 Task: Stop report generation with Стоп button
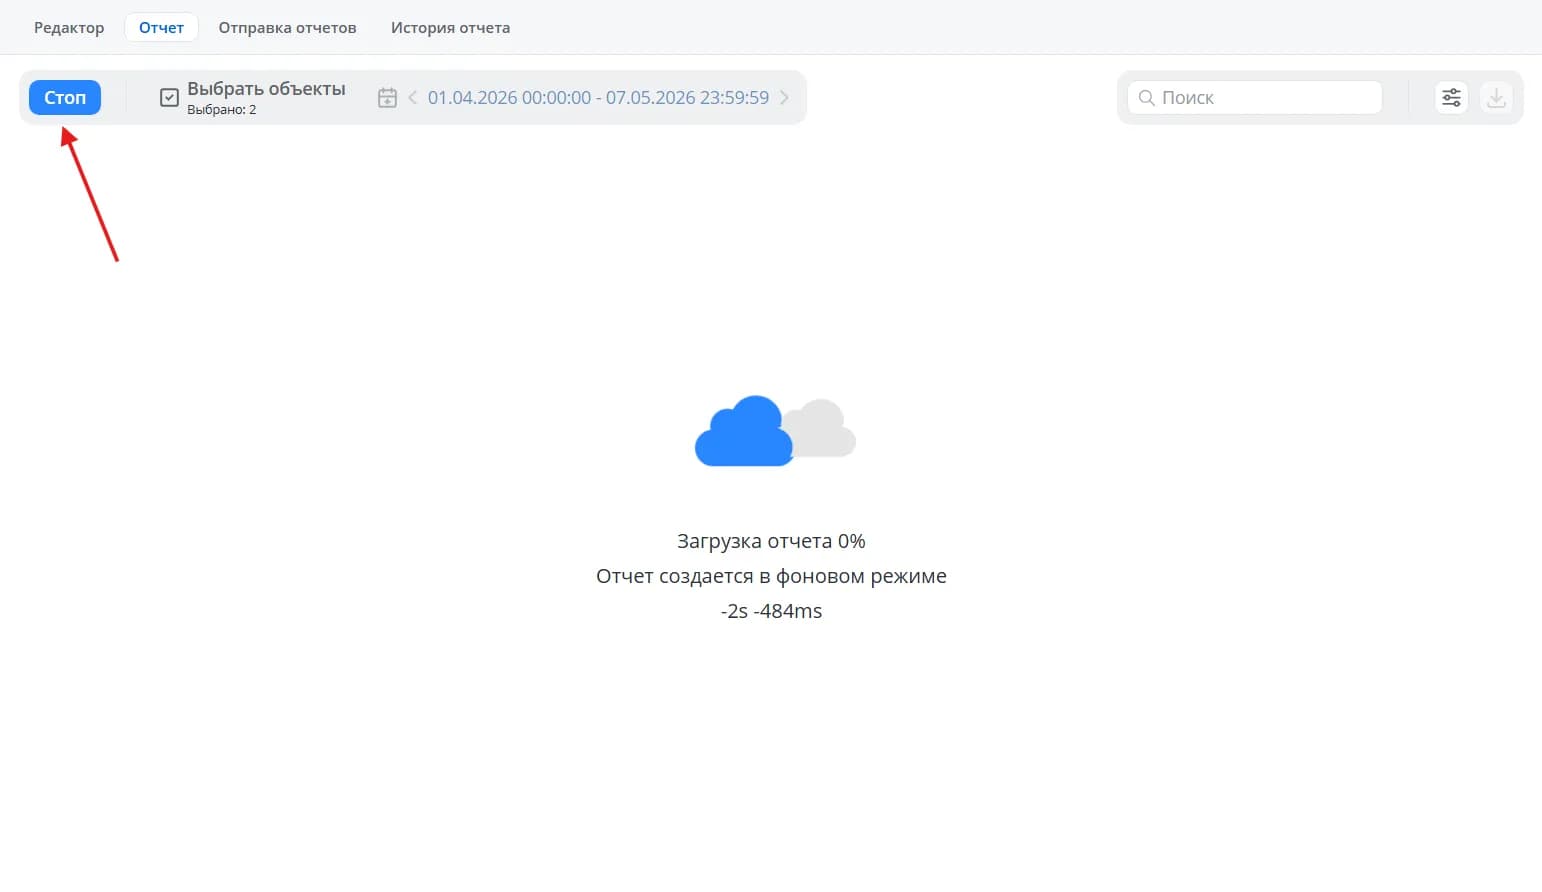pos(65,97)
